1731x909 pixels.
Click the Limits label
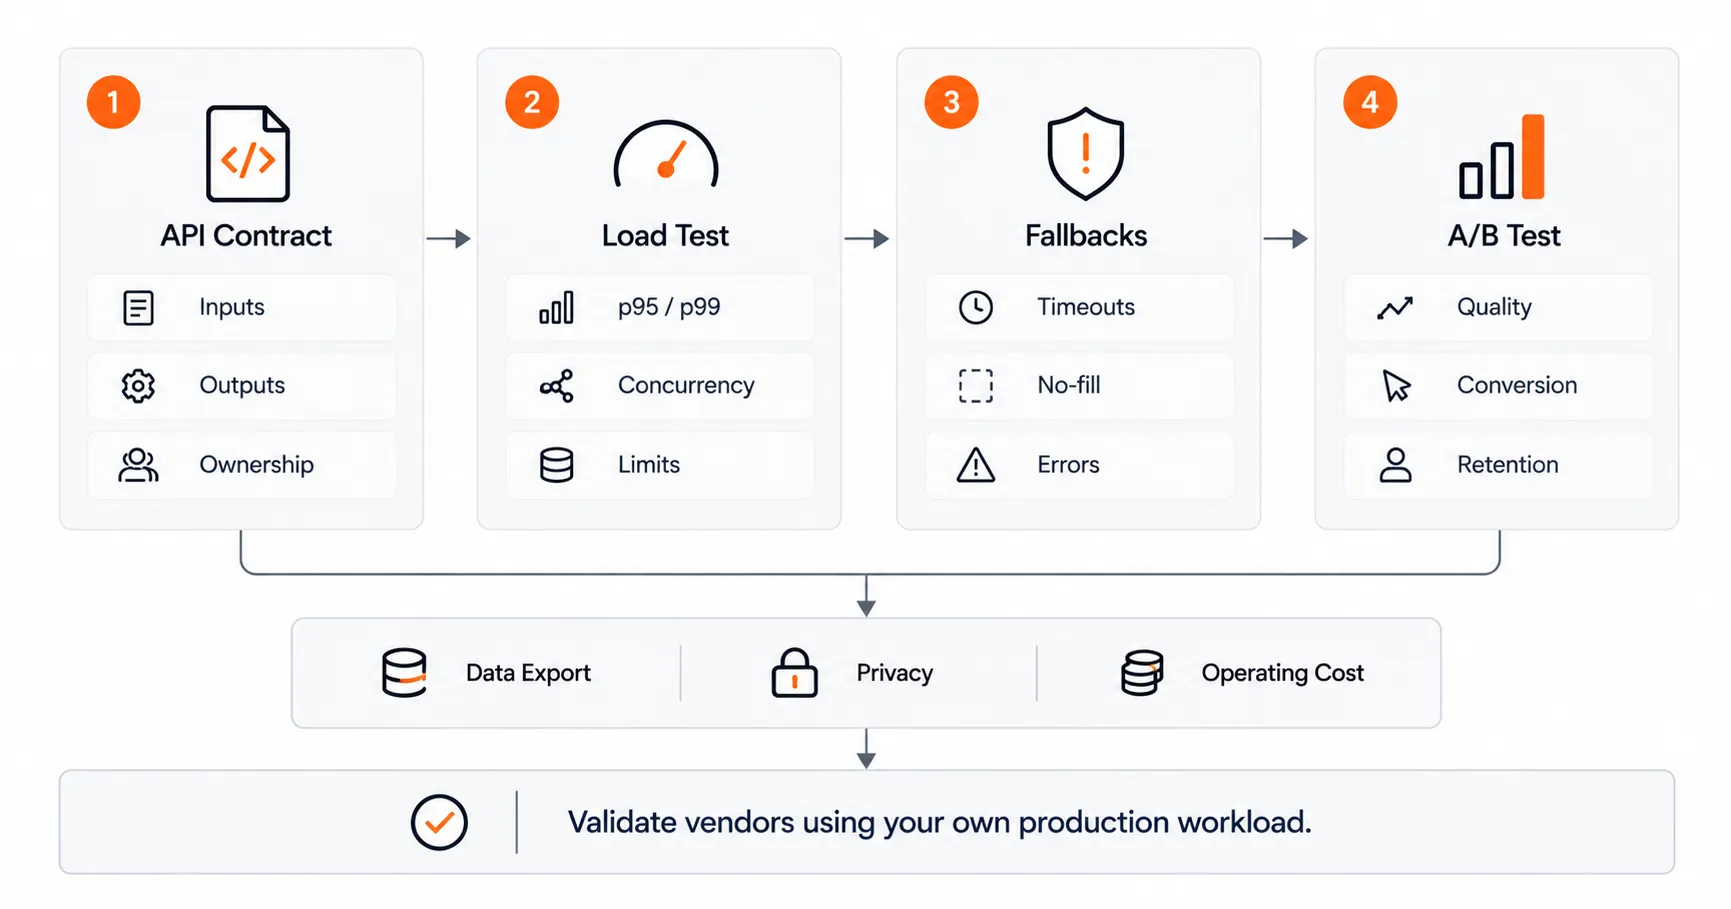pos(649,464)
